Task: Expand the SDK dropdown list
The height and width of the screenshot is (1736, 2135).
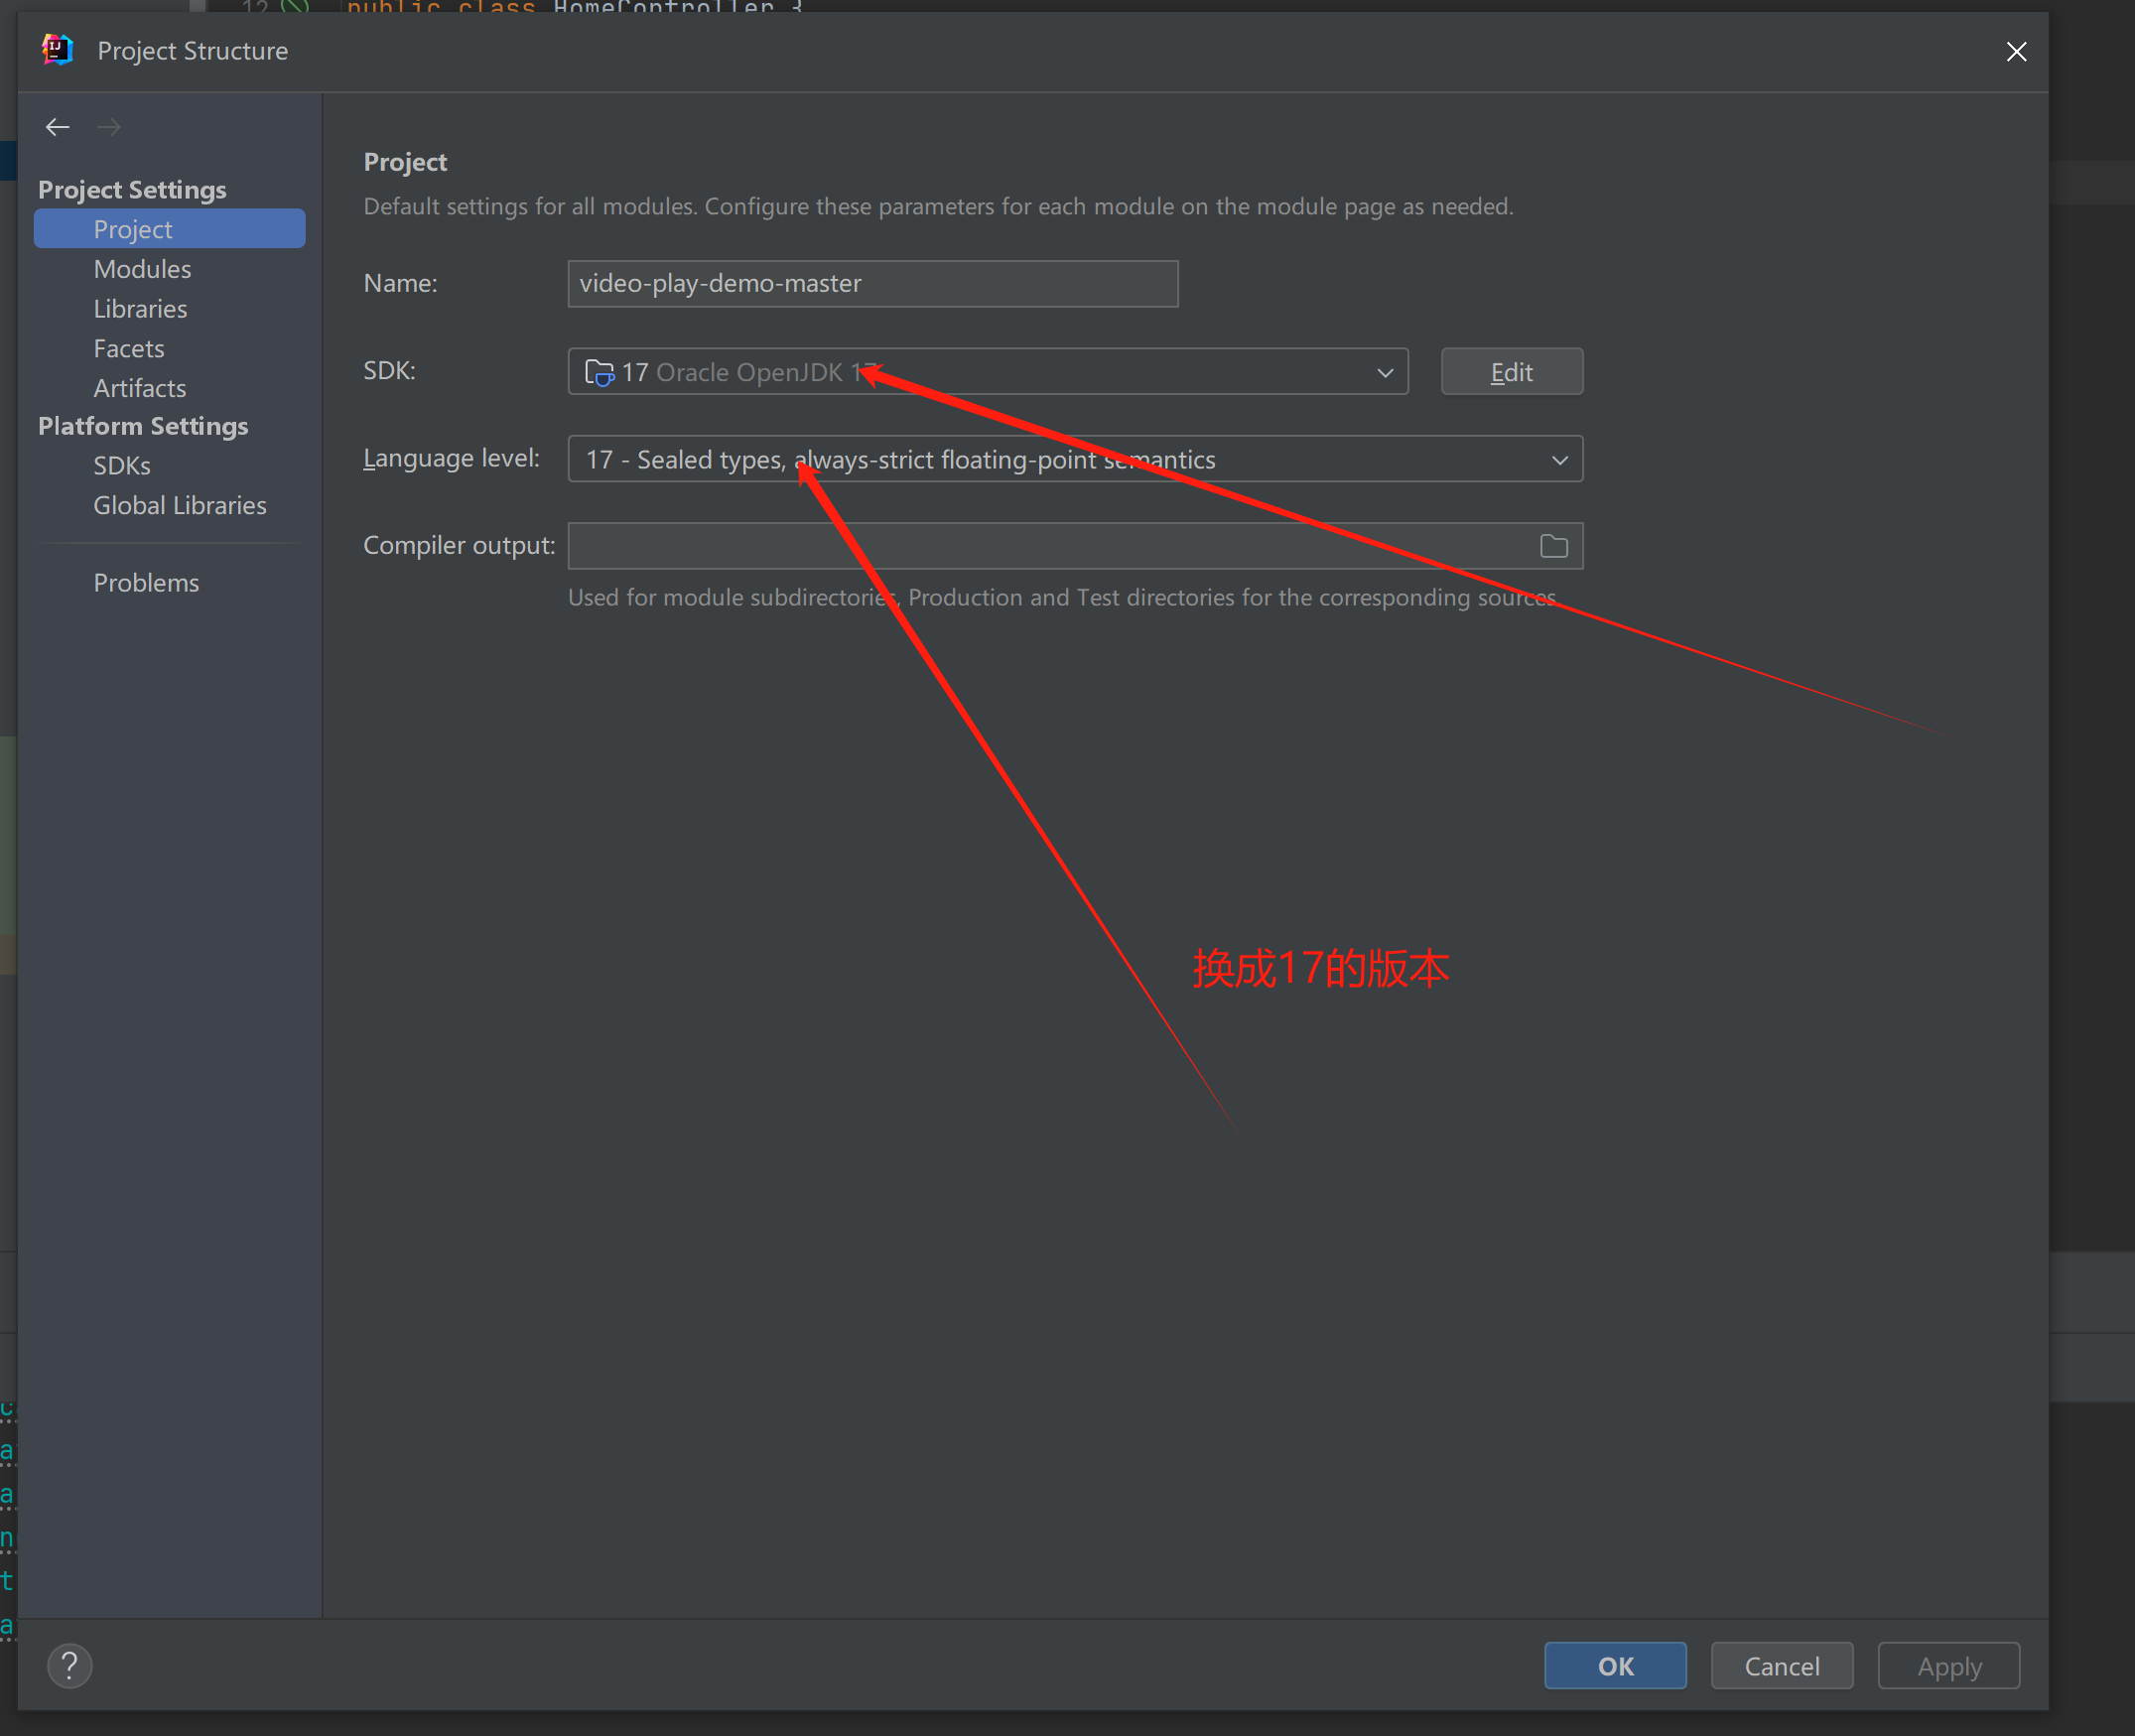Action: click(1385, 372)
